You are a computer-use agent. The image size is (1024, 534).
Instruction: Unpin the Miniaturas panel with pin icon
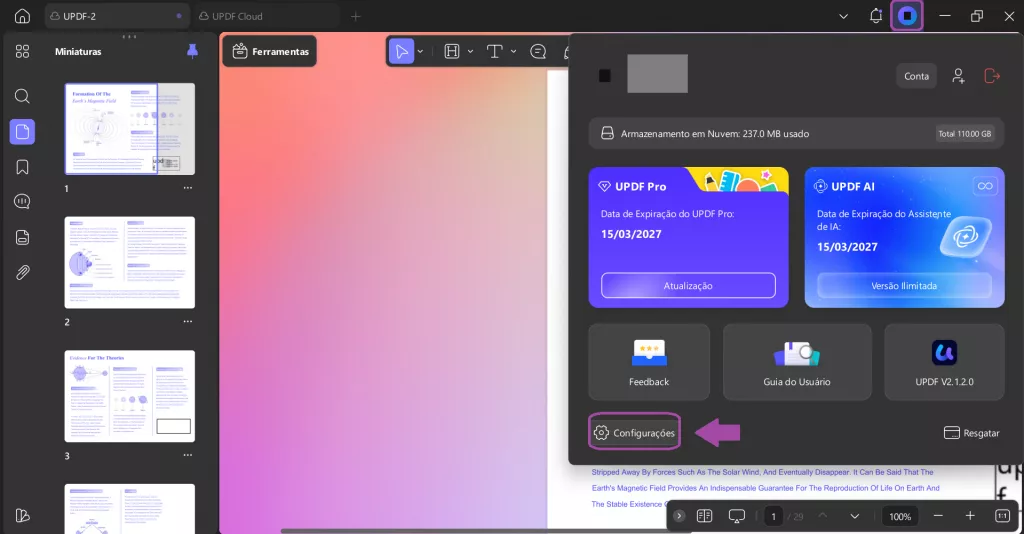192,51
